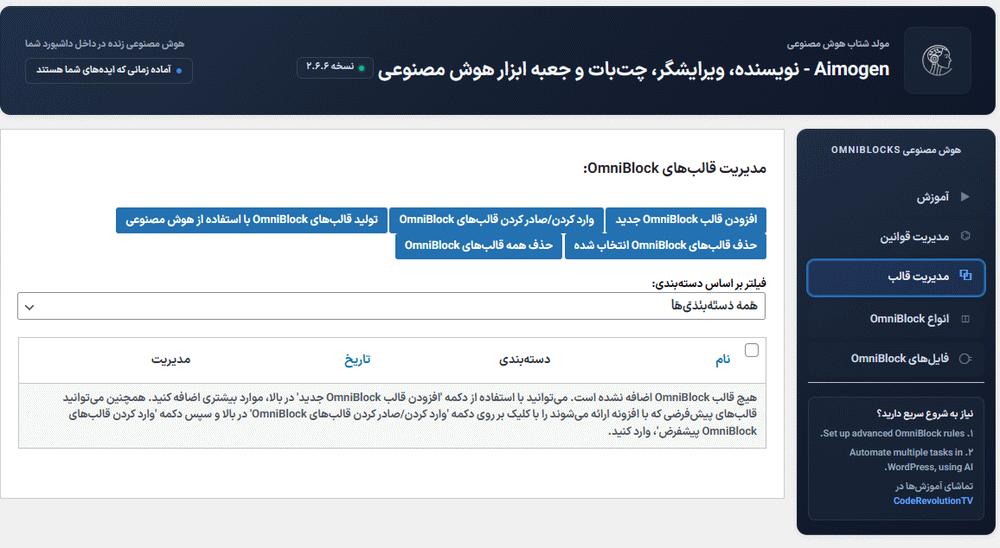This screenshot has width=1000, height=548.
Task: Click the play icon beside آموزش
Action: pos(965,196)
